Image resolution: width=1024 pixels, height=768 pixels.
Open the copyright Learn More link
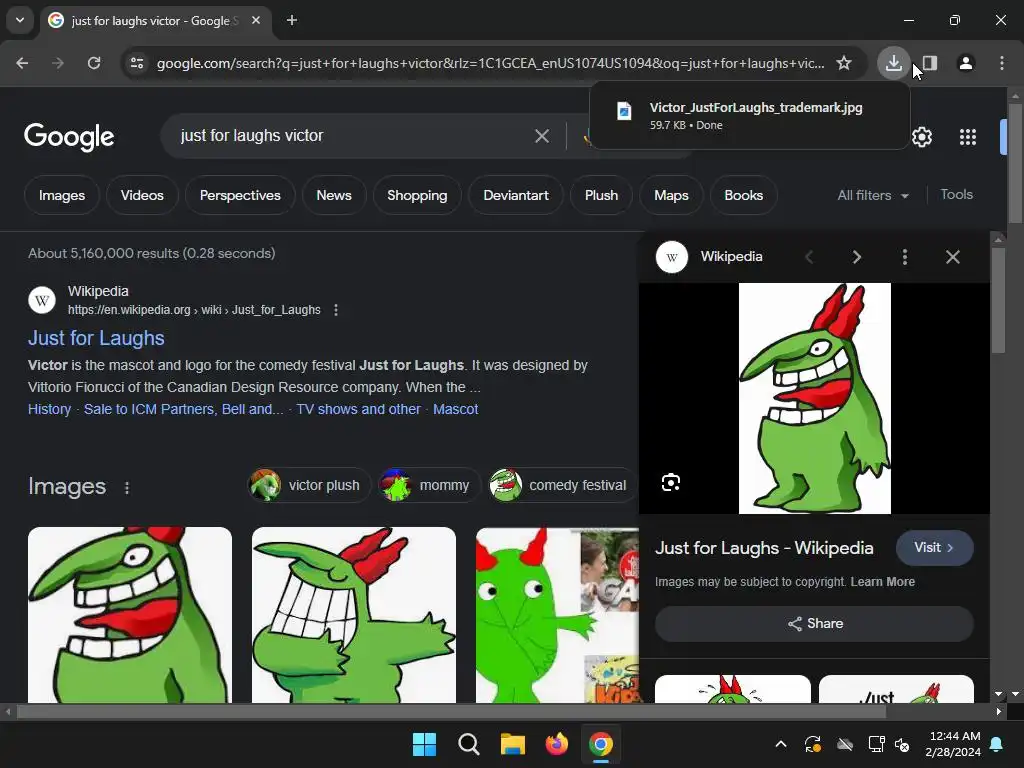pos(882,582)
